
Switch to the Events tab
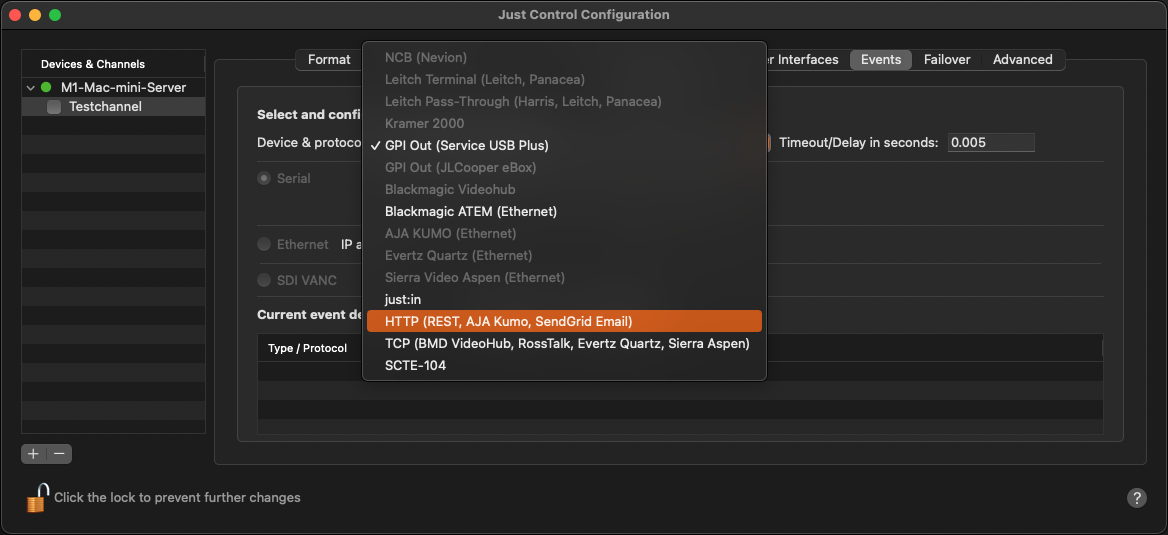pos(880,60)
